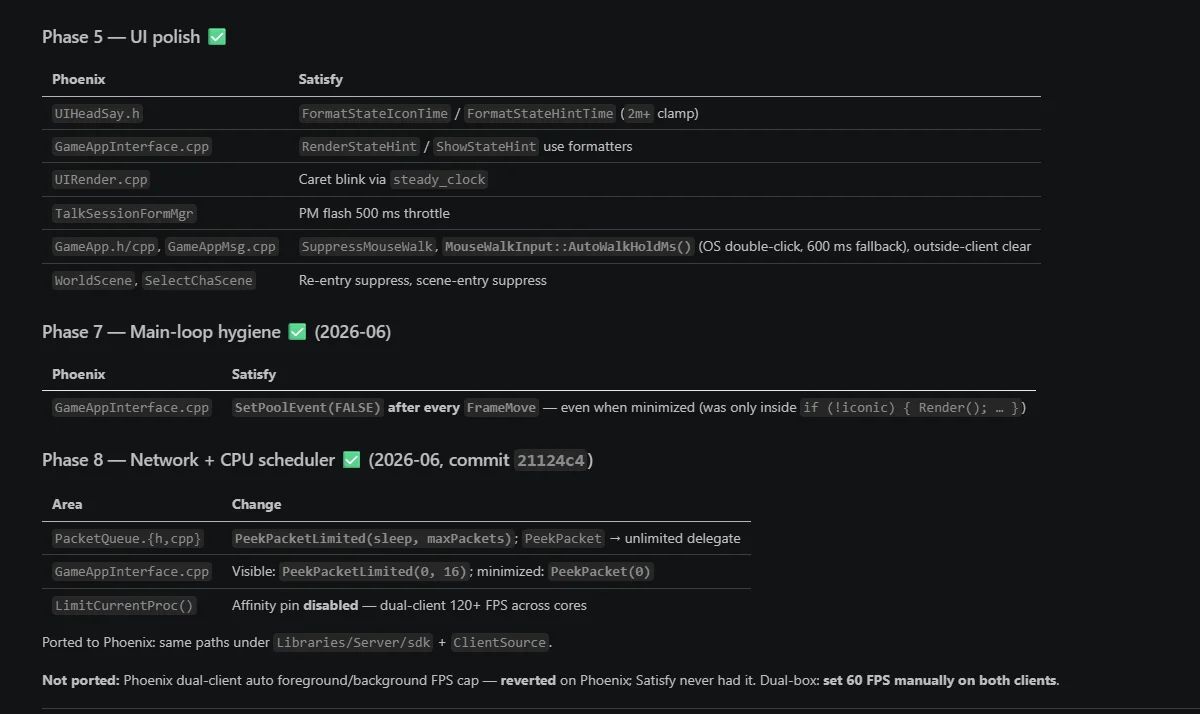Click the "Phase 7 — Main-loop hygiene" heading text
1200x714 pixels.
[161, 332]
